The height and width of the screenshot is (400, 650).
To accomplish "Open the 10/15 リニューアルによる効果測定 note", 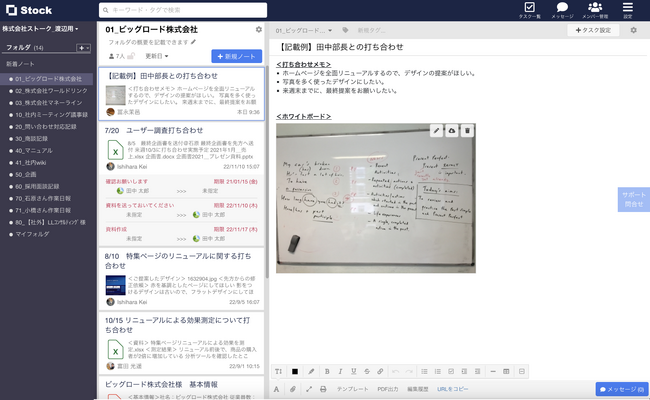I will coord(182,343).
